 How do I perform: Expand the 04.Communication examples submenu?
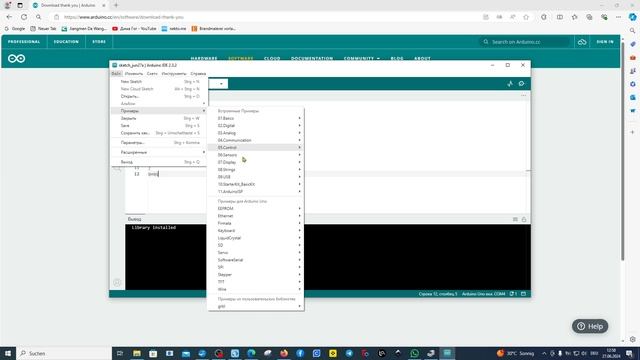coord(256,140)
